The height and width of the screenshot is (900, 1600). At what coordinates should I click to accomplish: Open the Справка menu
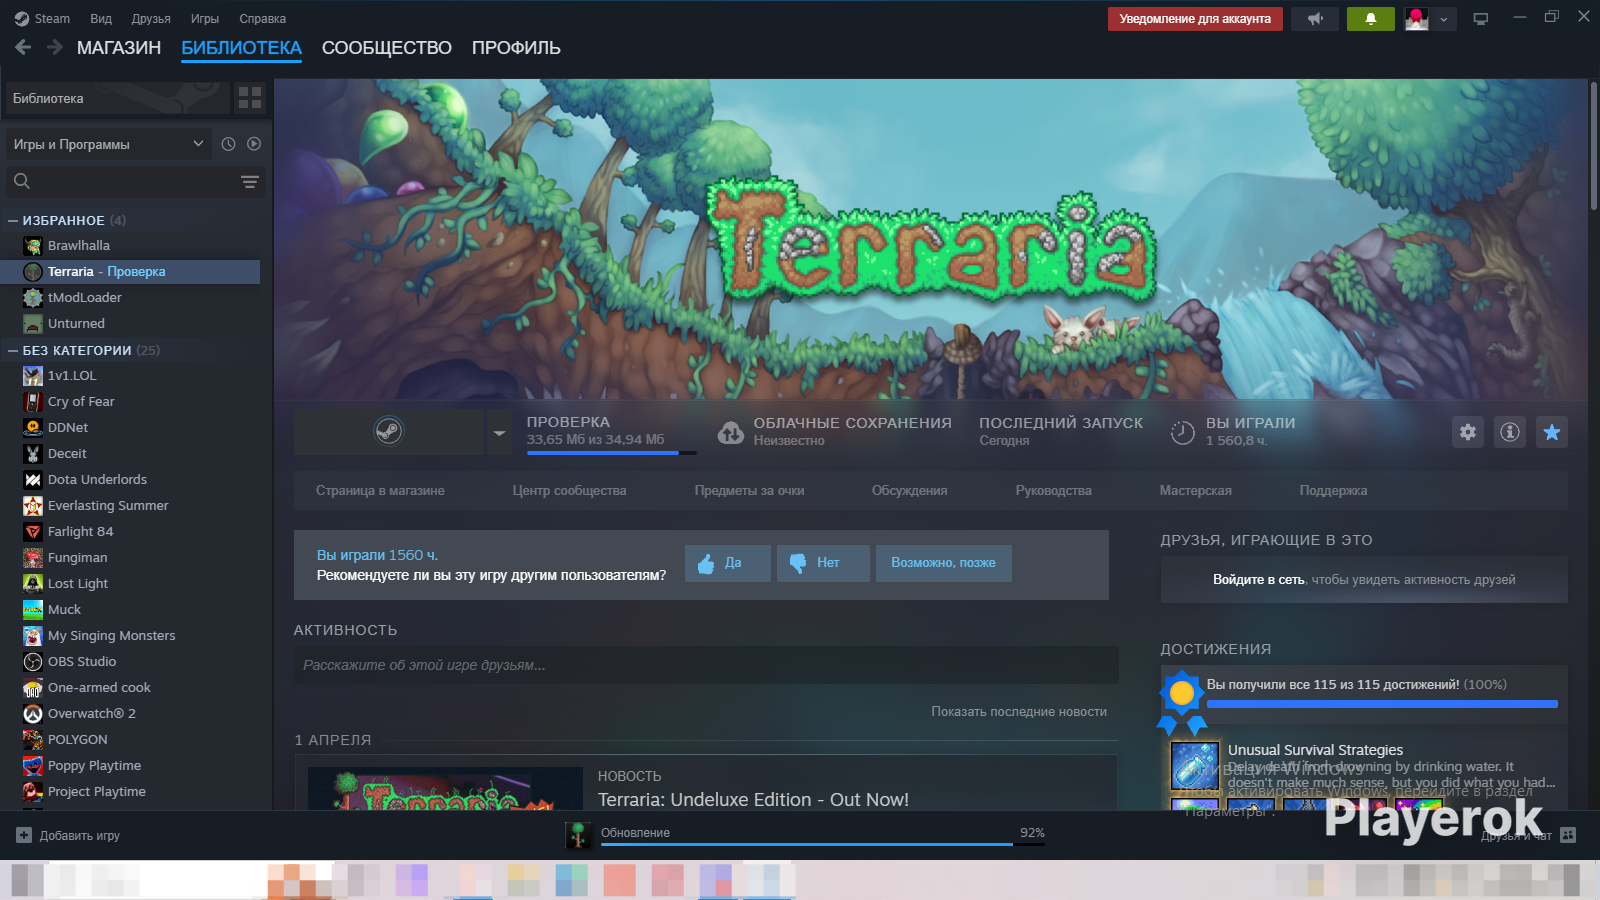click(x=263, y=19)
